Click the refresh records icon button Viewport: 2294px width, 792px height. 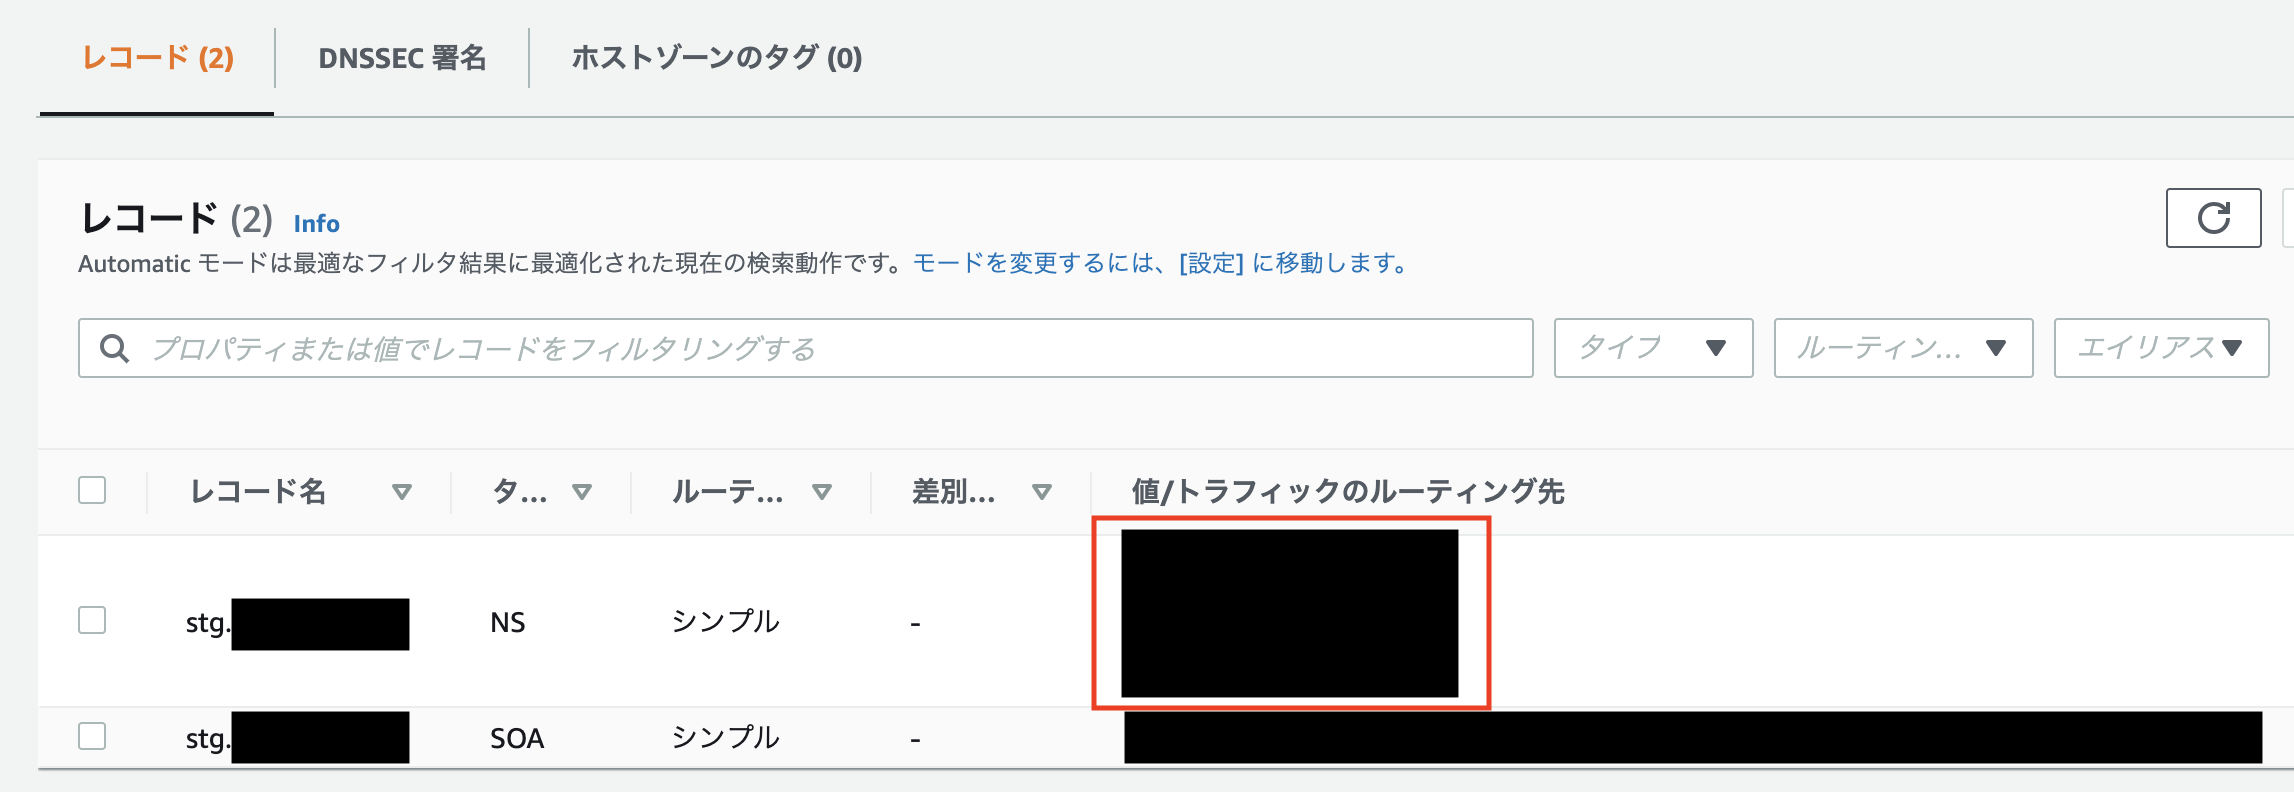coord(2213,218)
